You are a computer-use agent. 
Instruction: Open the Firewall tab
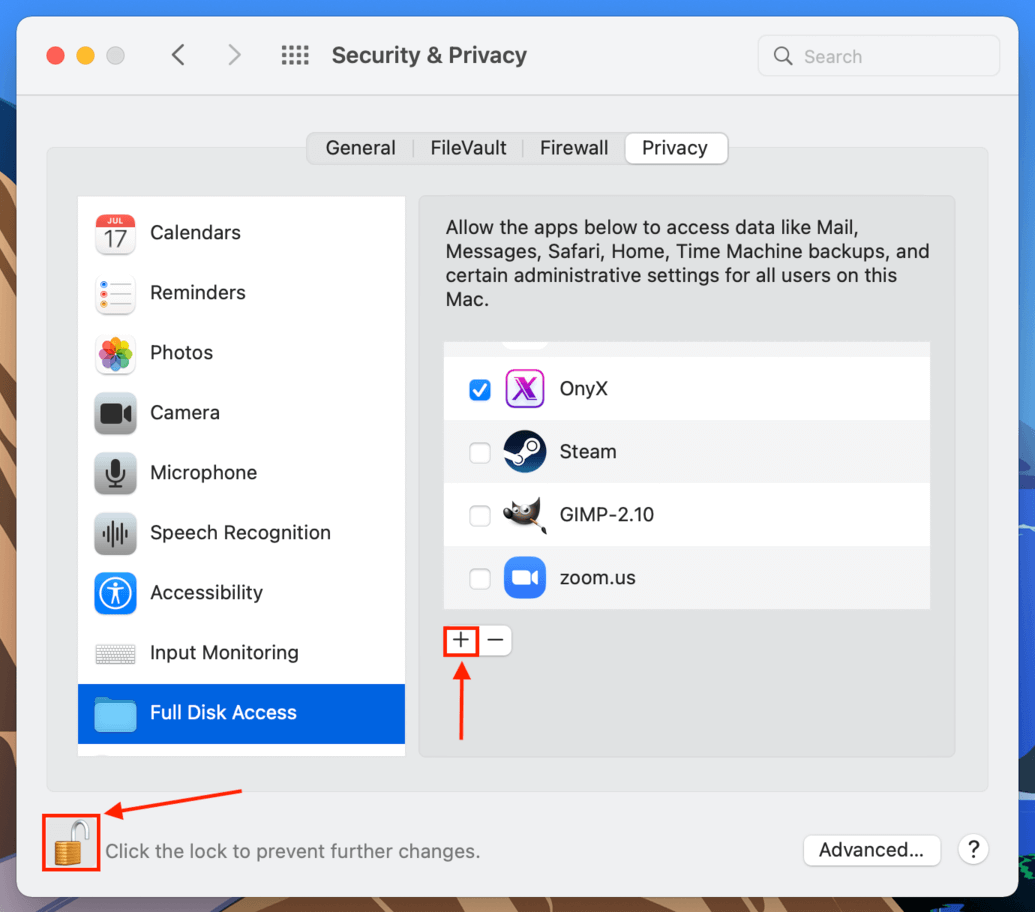coord(574,148)
